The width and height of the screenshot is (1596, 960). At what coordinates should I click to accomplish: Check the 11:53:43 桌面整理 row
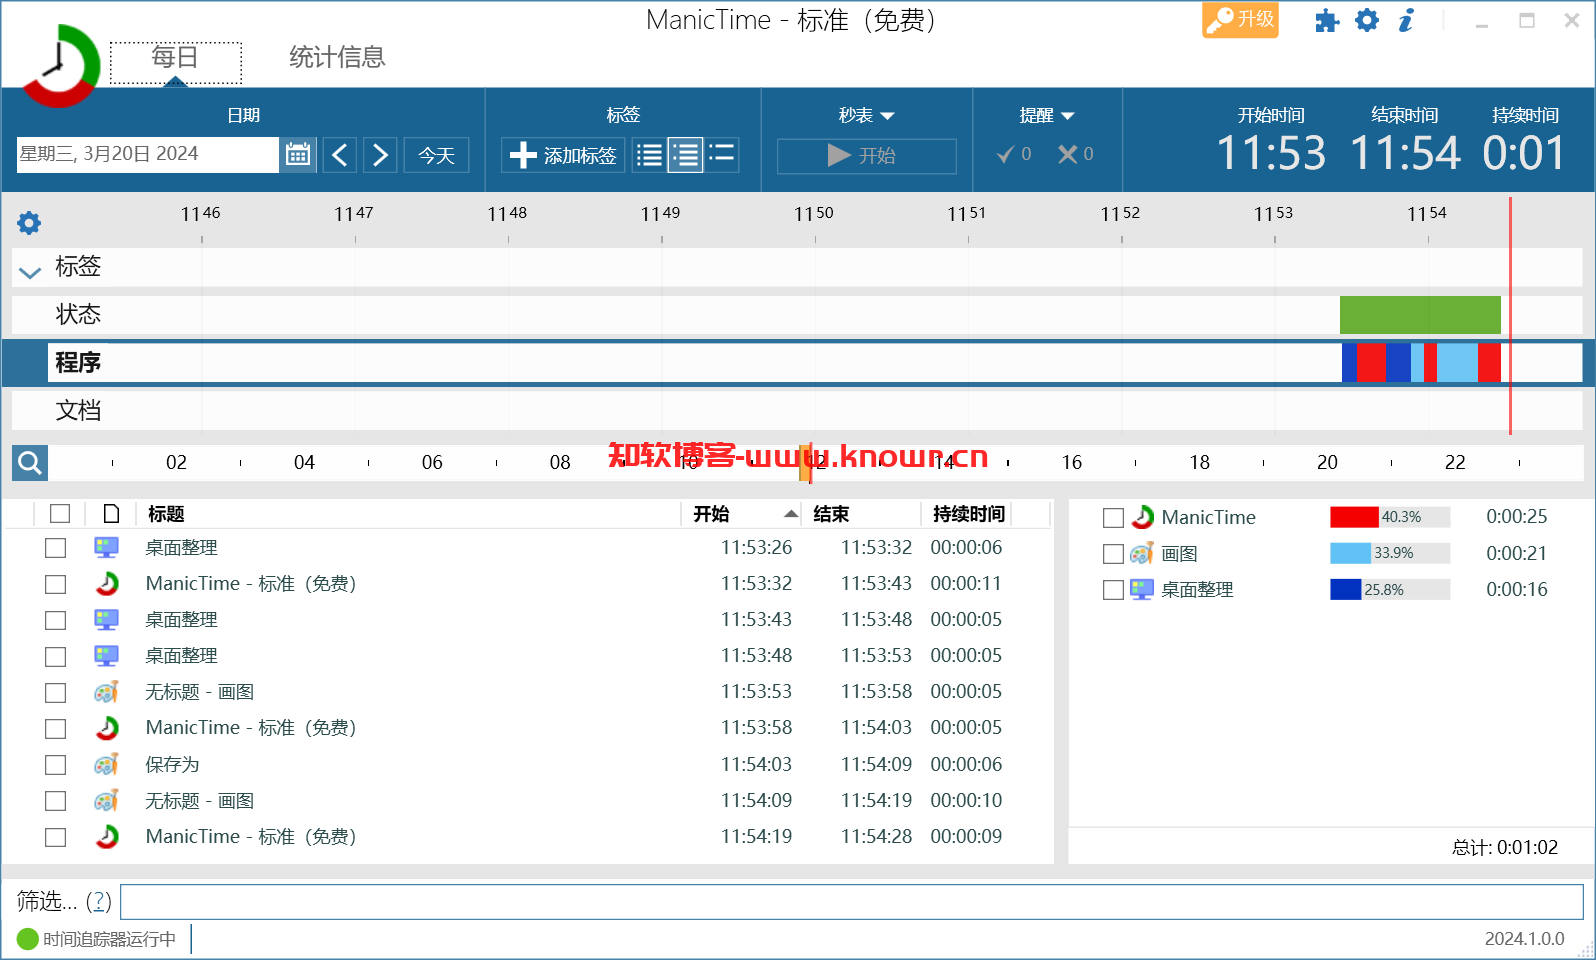tap(55, 620)
